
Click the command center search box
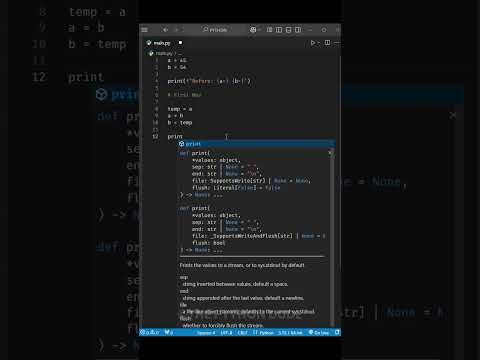tap(215, 30)
